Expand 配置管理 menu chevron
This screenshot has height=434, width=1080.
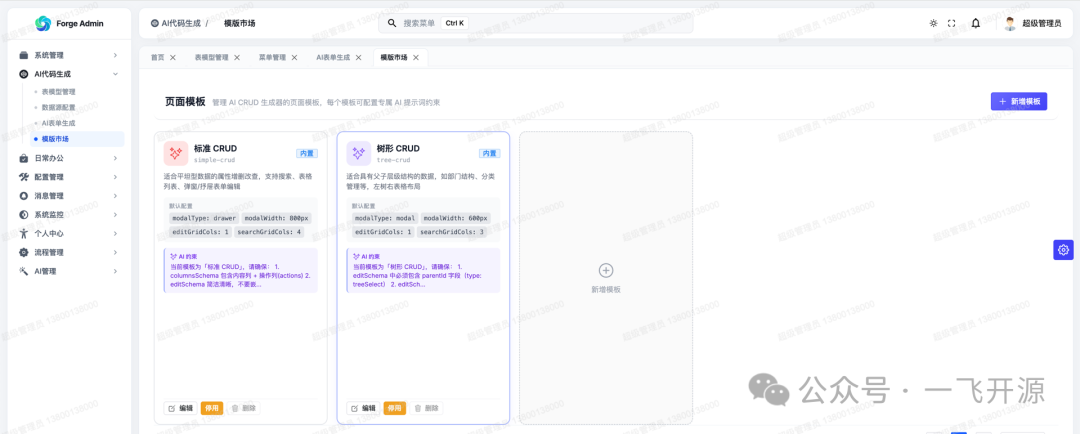(115, 177)
